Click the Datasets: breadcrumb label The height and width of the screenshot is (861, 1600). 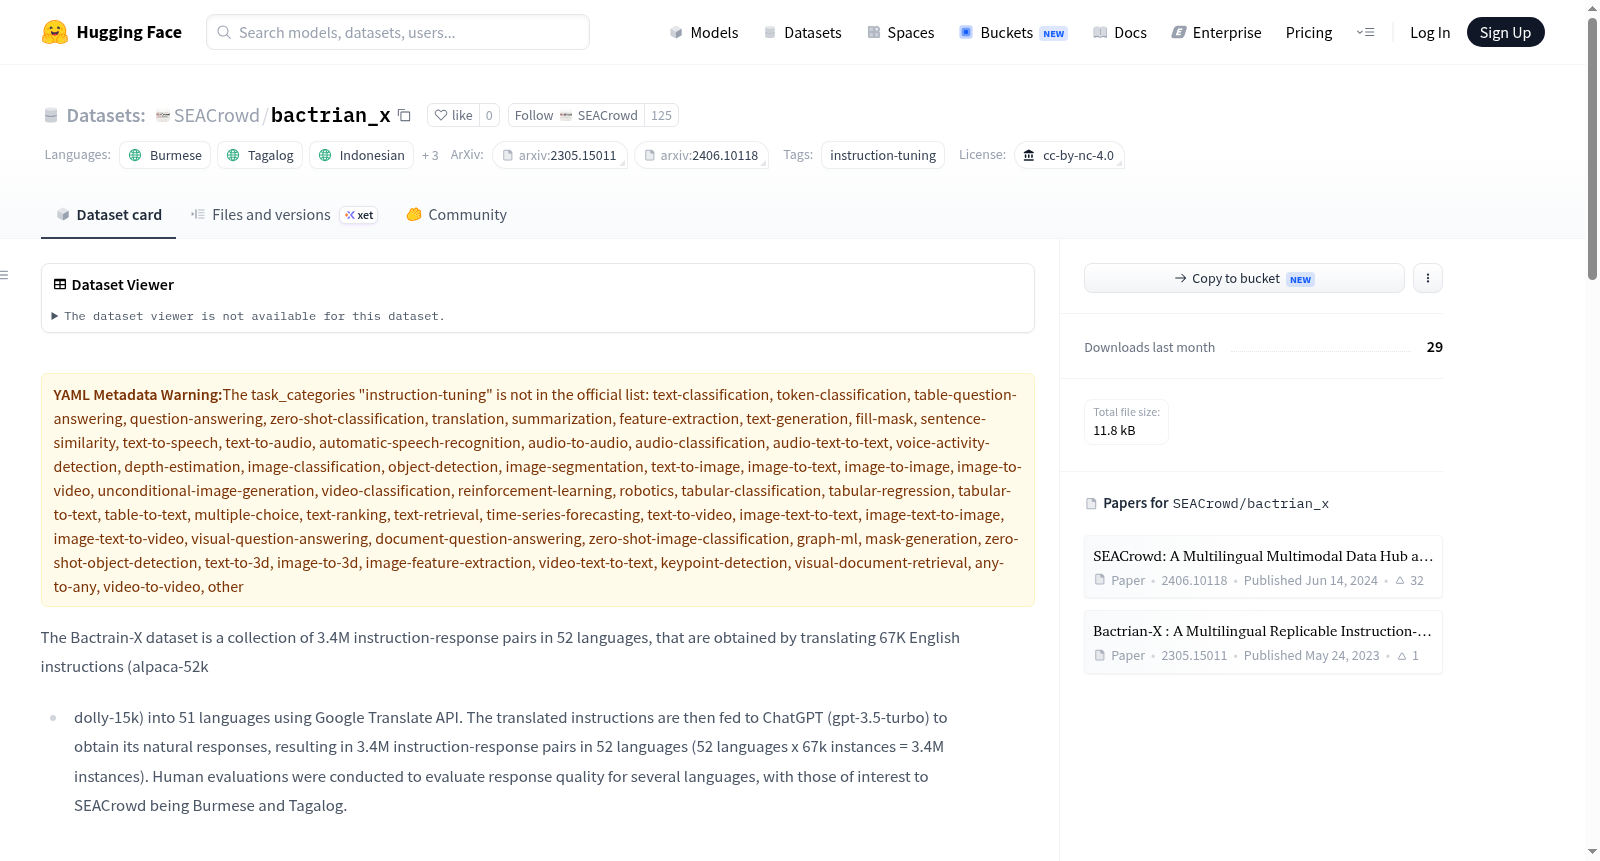[106, 115]
